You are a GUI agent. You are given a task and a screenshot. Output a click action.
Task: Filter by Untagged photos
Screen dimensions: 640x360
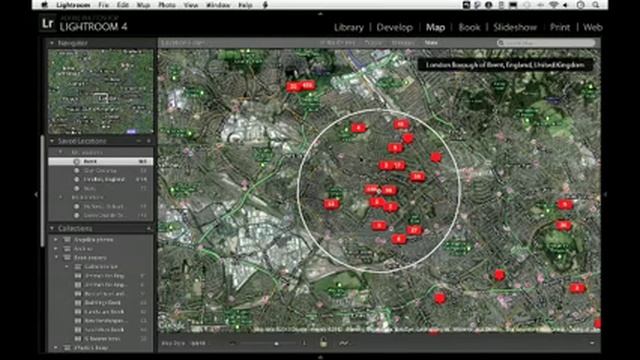pos(403,42)
